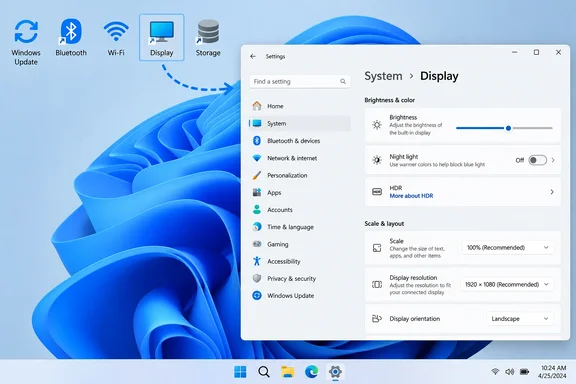Select Personalization label in sidebar
The image size is (576, 384).
click(x=287, y=175)
